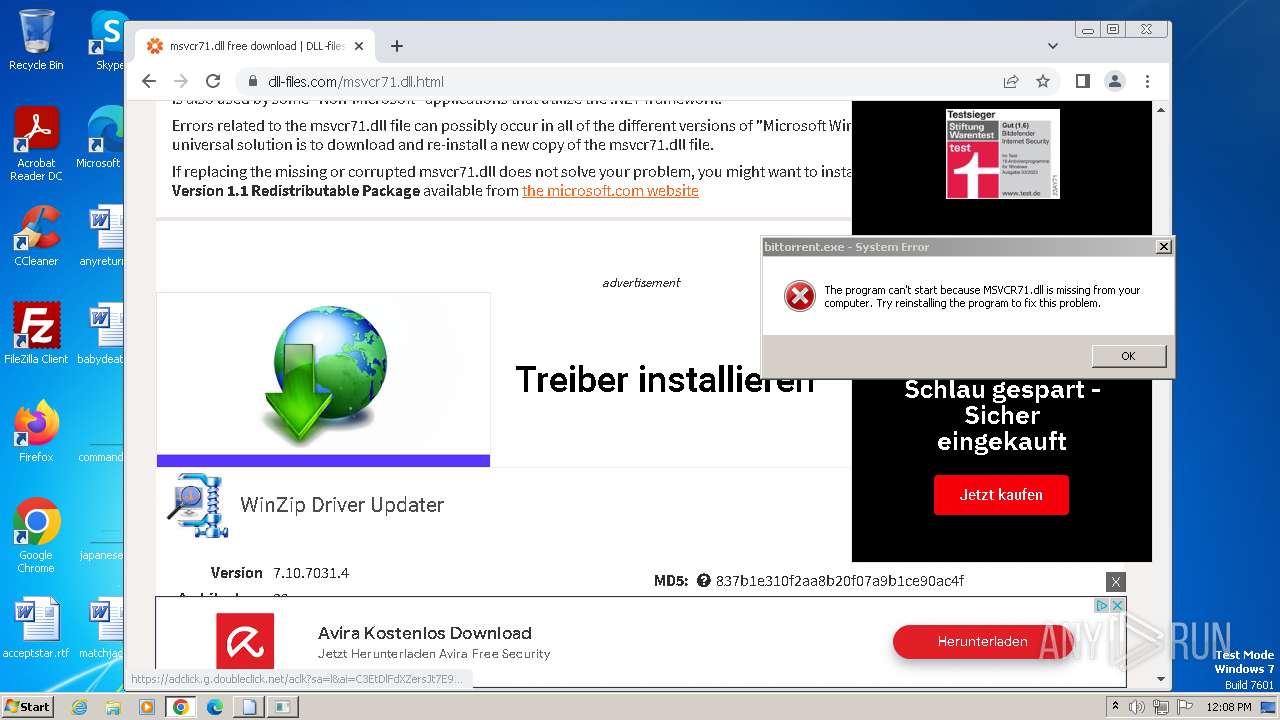This screenshot has height=720, width=1280.
Task: Follow the microsoft.com website link
Action: pyautogui.click(x=610, y=191)
